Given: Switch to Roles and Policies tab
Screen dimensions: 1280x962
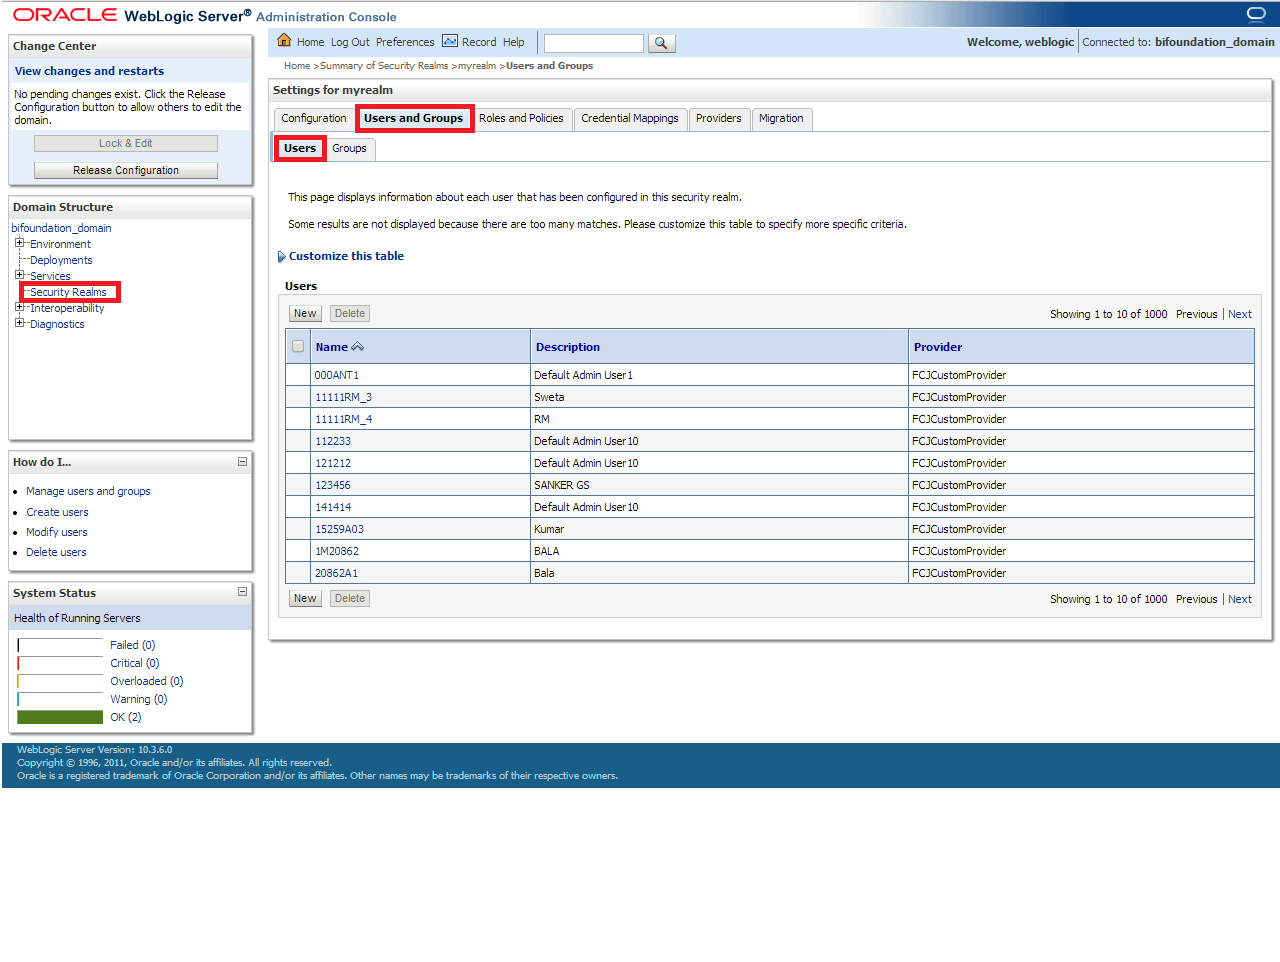Looking at the screenshot, I should (x=521, y=119).
